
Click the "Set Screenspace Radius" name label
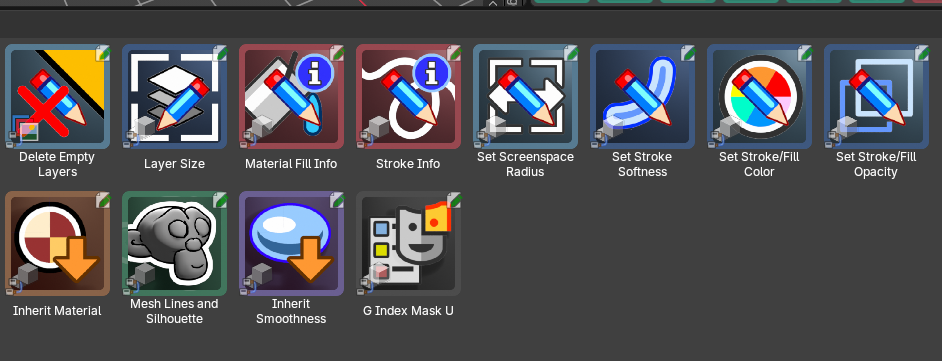pos(525,164)
